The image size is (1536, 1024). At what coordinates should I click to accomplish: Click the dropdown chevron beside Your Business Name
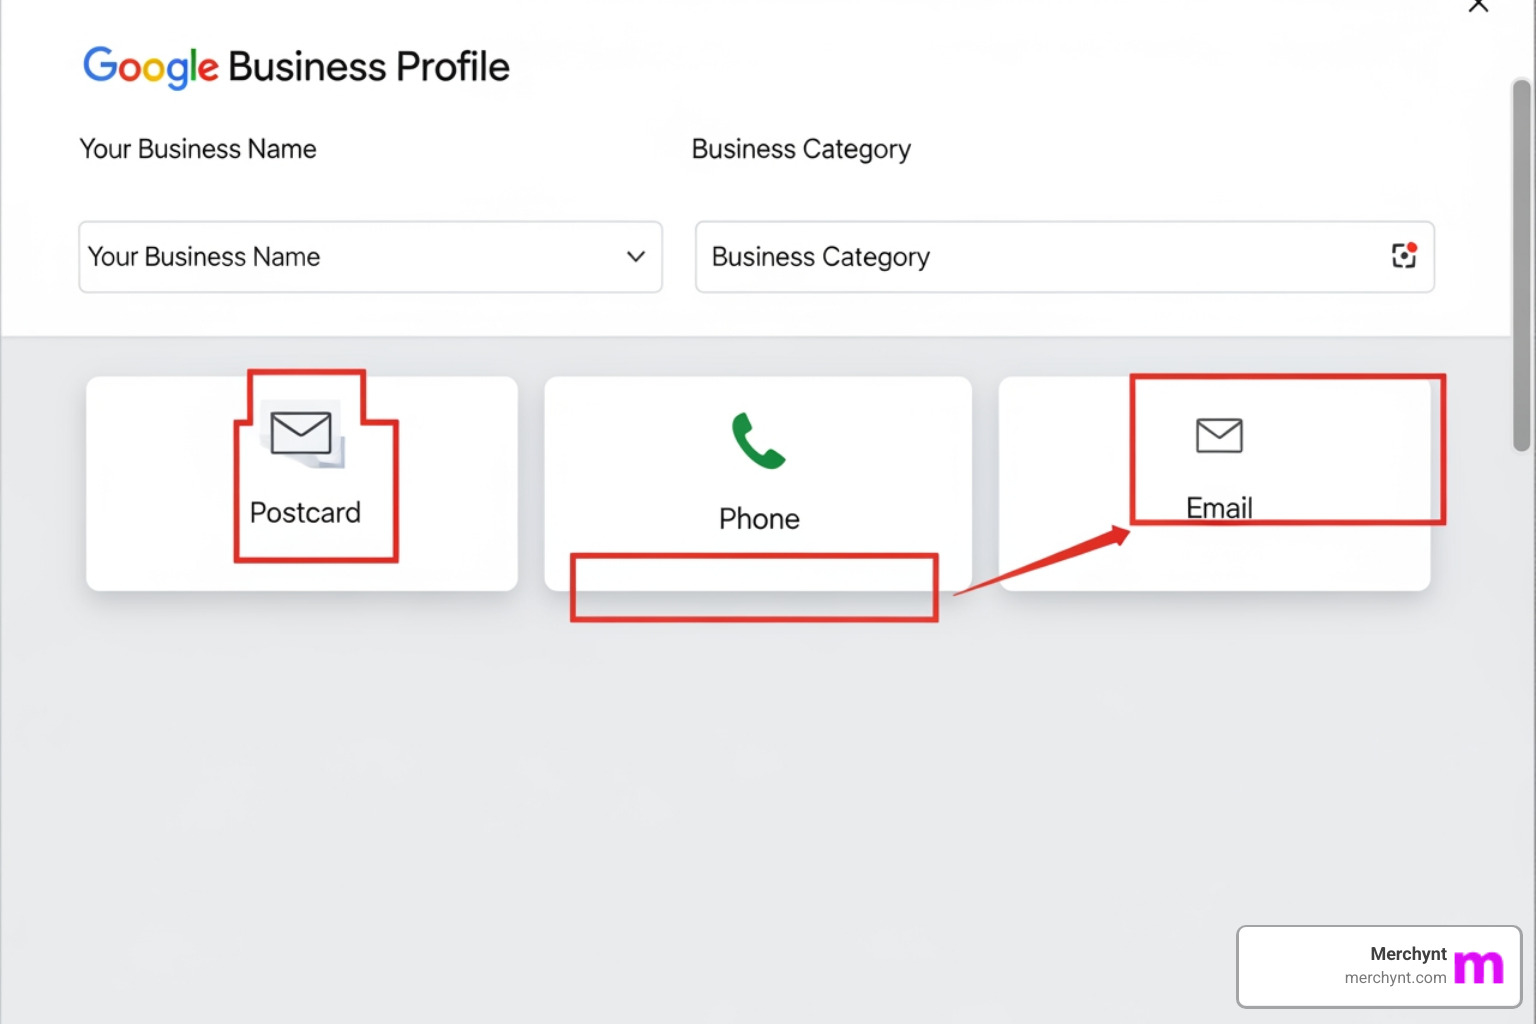point(636,257)
